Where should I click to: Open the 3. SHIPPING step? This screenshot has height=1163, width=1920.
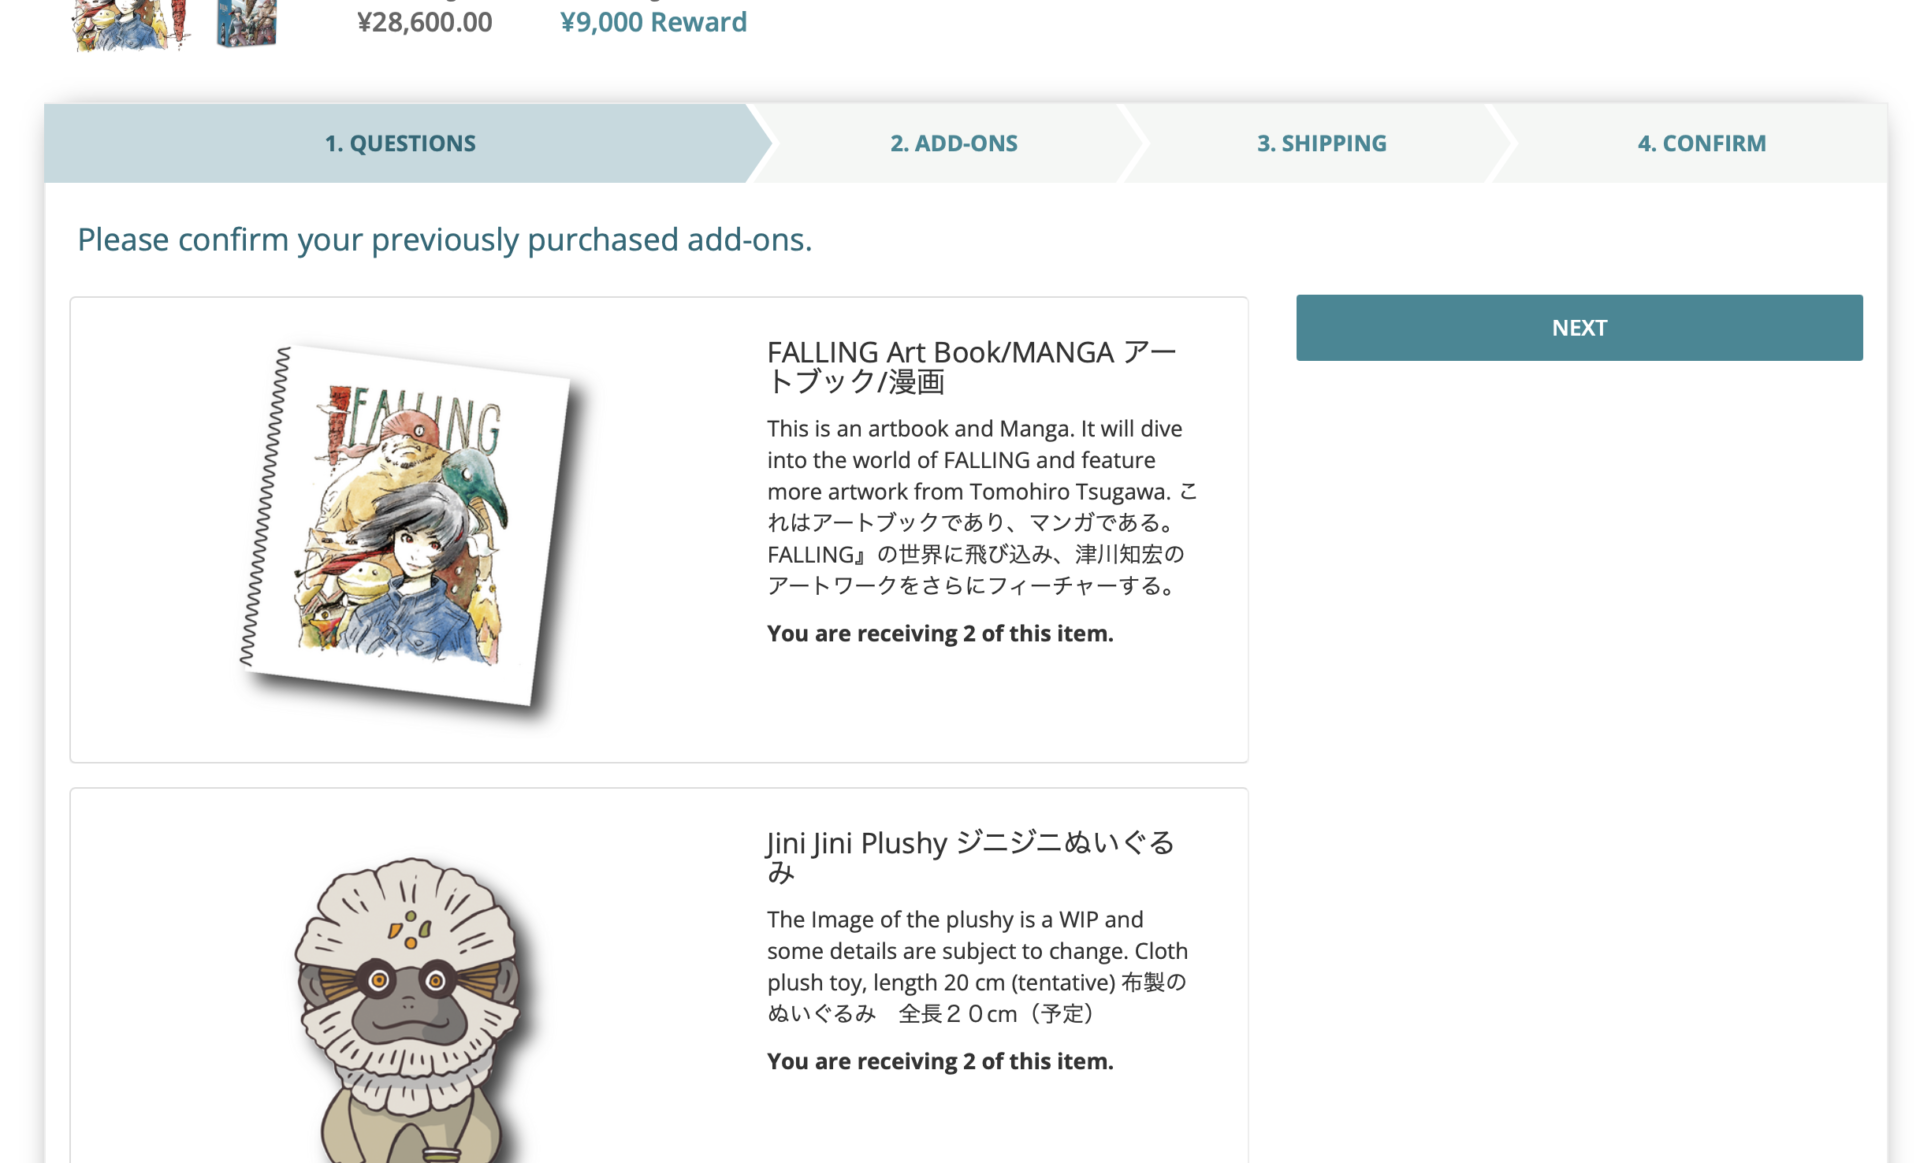click(1321, 143)
